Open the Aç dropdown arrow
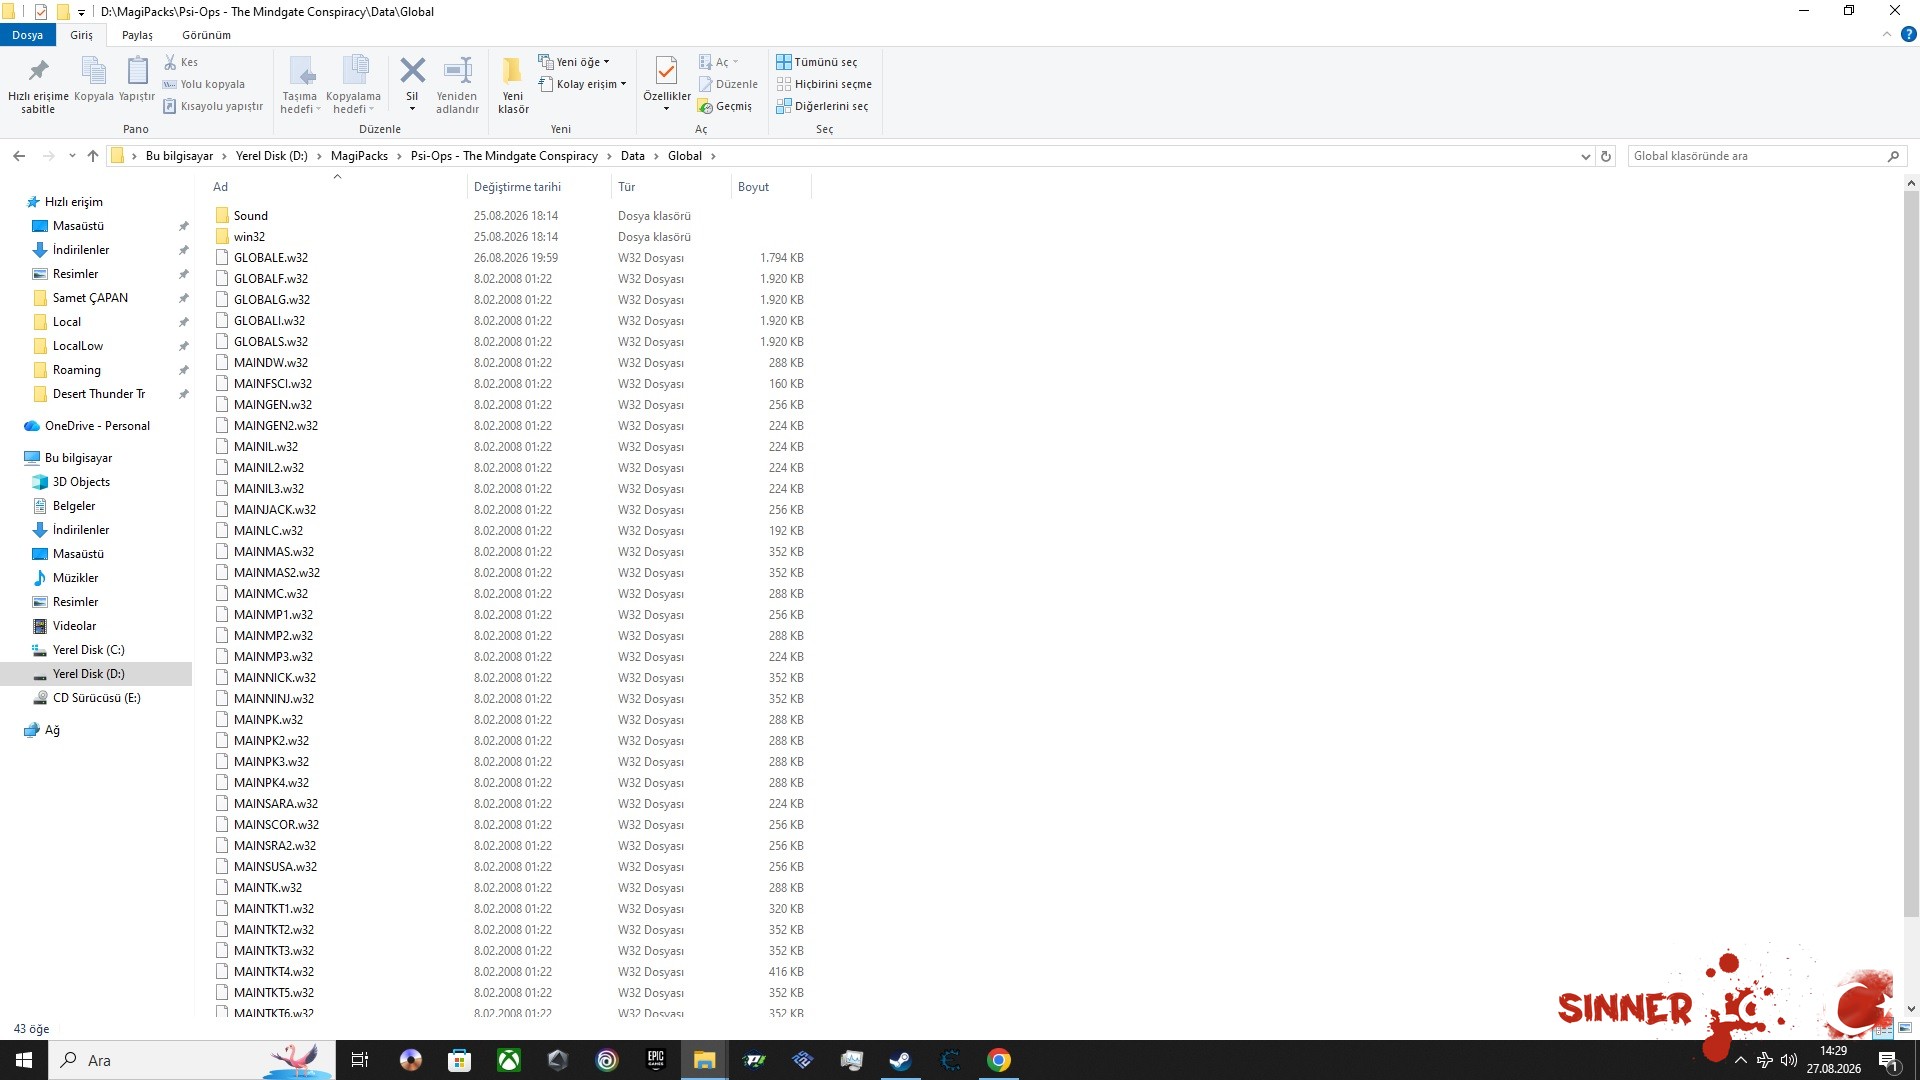Screen dimensions: 1920x1080 pos(736,62)
